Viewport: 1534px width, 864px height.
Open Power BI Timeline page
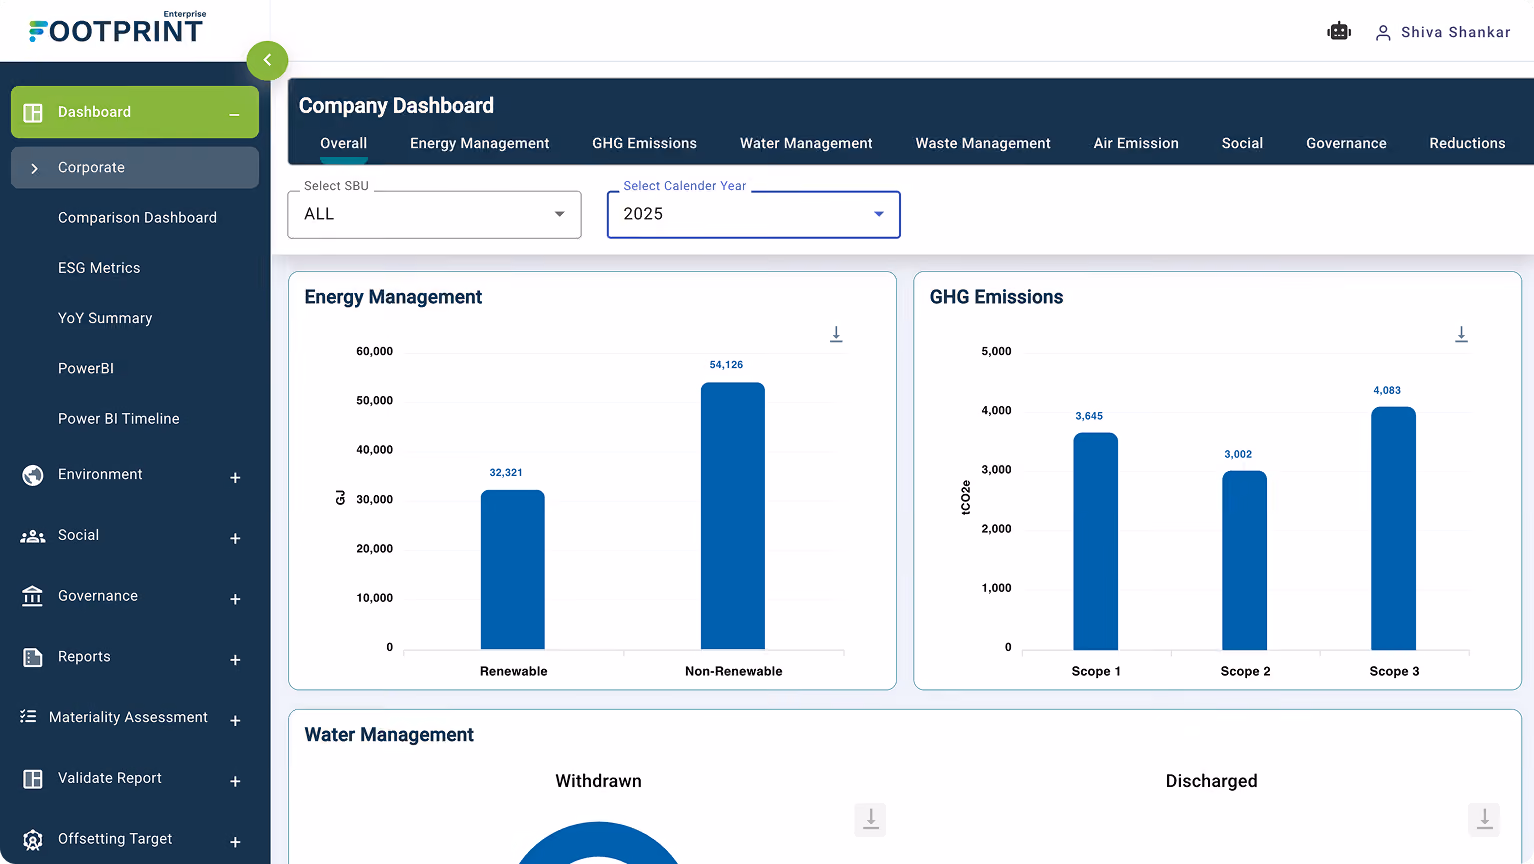point(119,419)
